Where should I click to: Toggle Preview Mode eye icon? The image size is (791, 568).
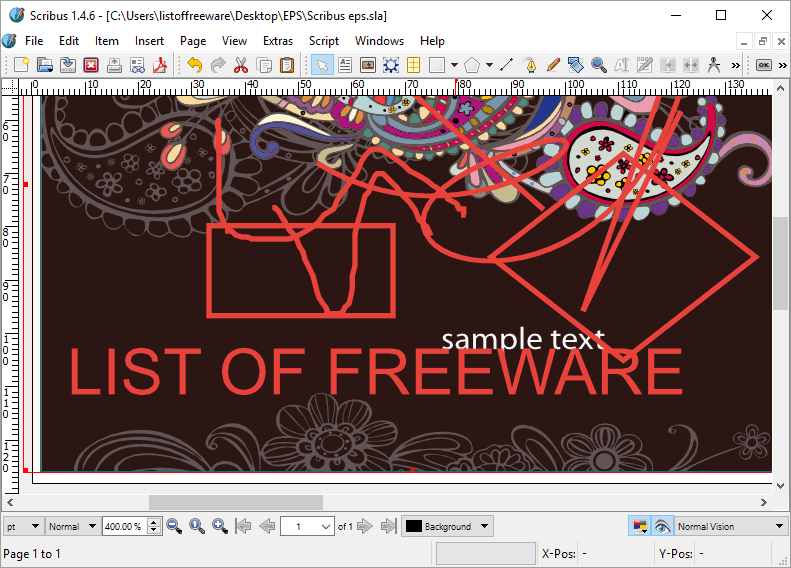tap(662, 526)
